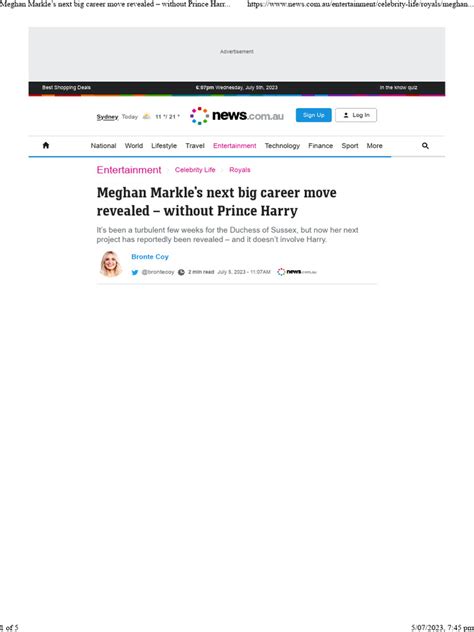
Task: Open the Celebrity Life breadcrumb link
Action: click(195, 170)
